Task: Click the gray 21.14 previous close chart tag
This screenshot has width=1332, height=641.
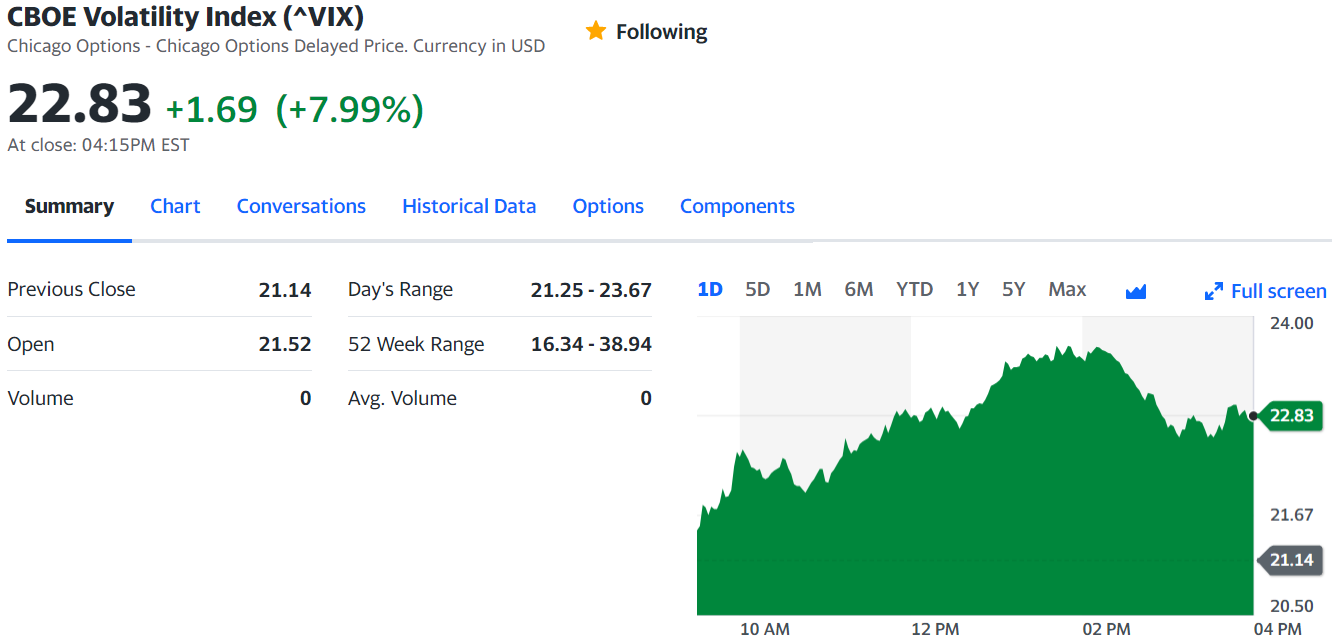Action: 1291,560
